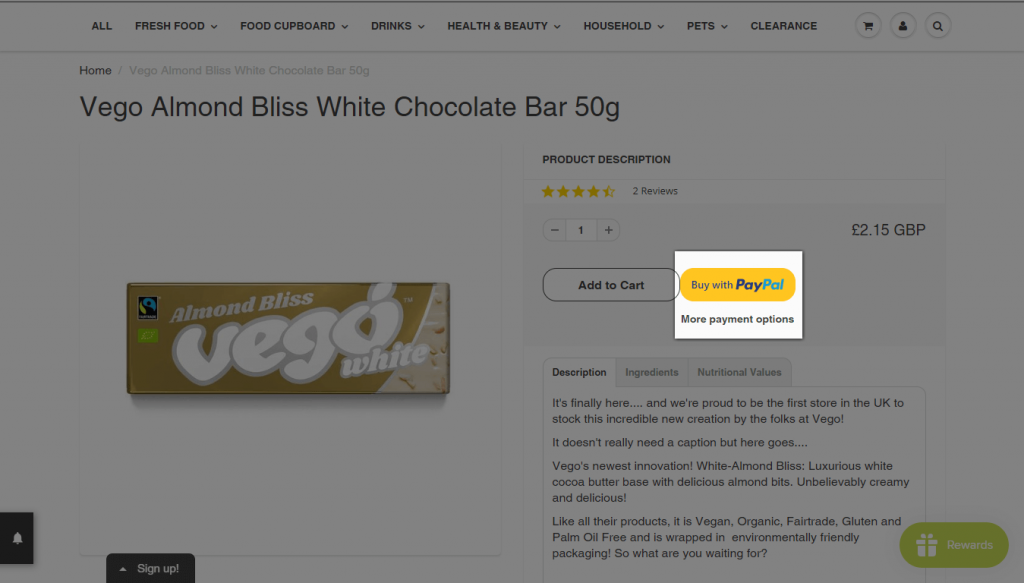Image resolution: width=1024 pixels, height=583 pixels.
Task: Go to the Home breadcrumb link
Action: 95,71
